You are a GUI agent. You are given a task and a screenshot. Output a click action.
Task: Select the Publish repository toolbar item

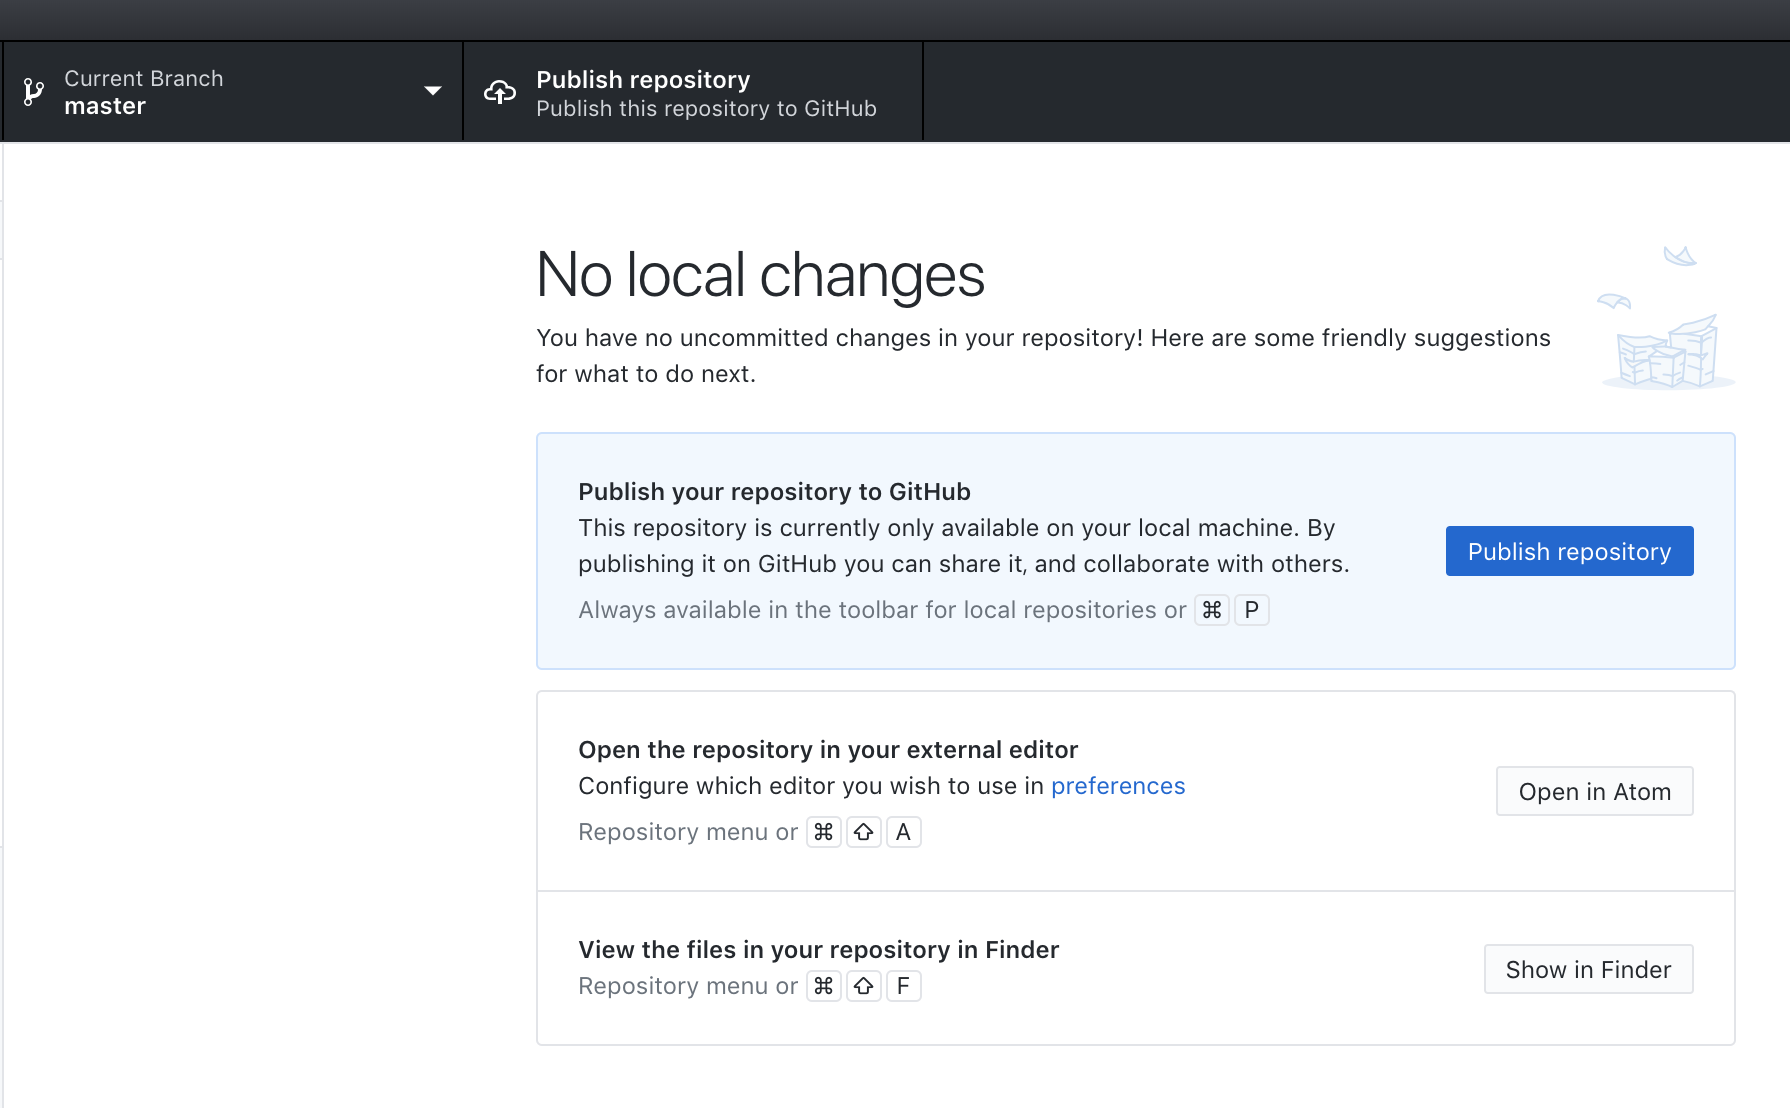tap(692, 91)
